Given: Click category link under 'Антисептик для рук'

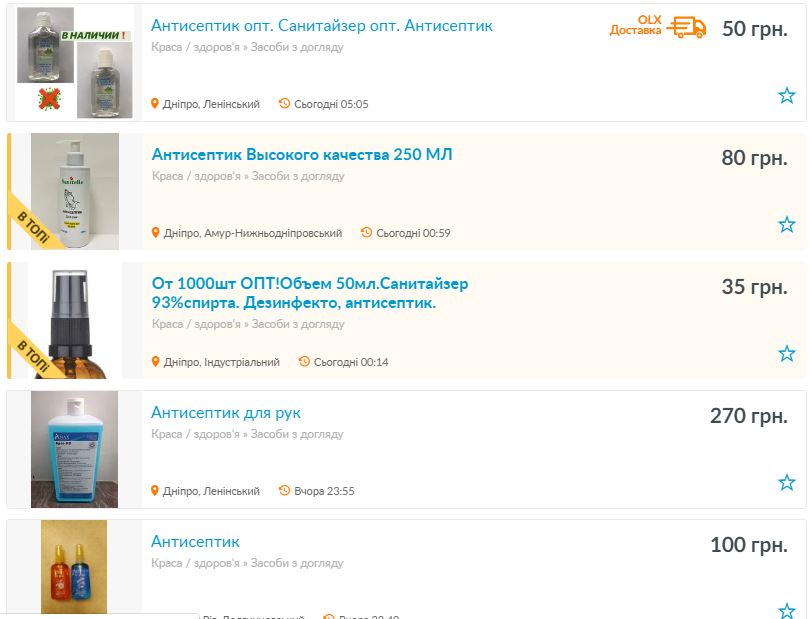Looking at the screenshot, I should pyautogui.click(x=247, y=434).
